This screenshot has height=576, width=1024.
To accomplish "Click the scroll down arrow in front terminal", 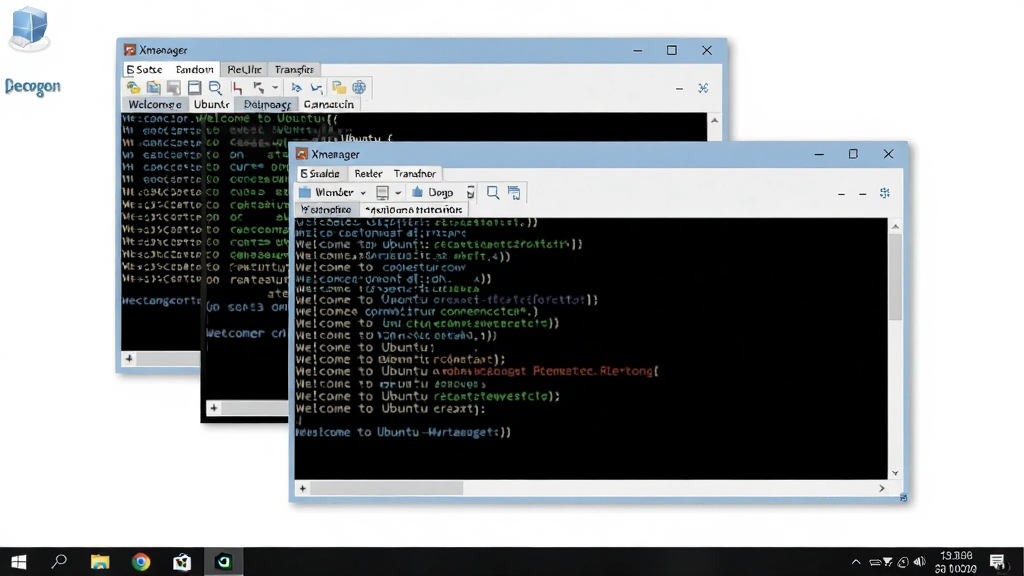I will [895, 473].
